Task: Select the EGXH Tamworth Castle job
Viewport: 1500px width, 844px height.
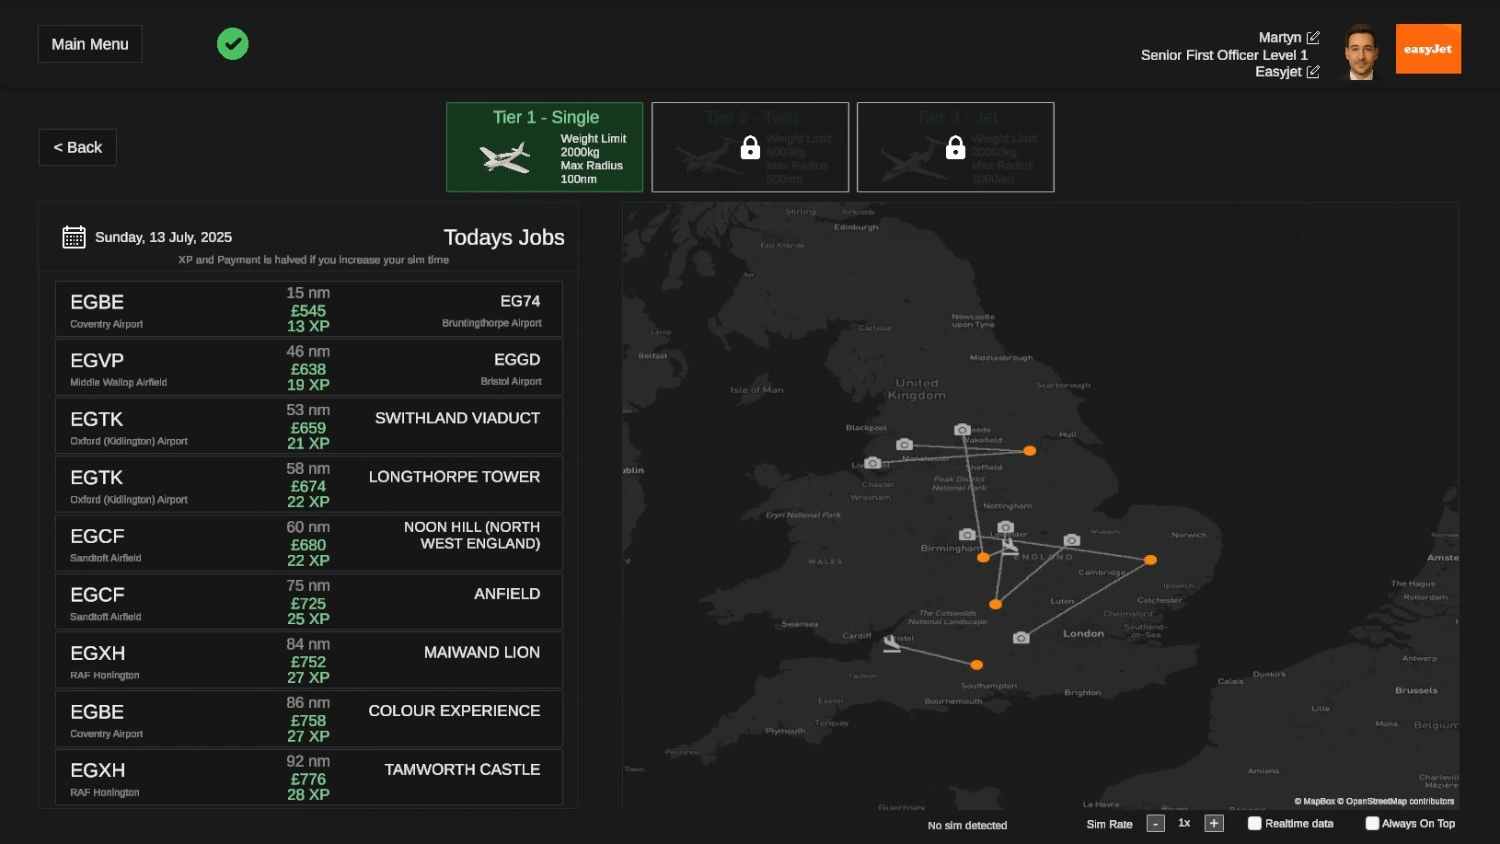Action: [309, 778]
